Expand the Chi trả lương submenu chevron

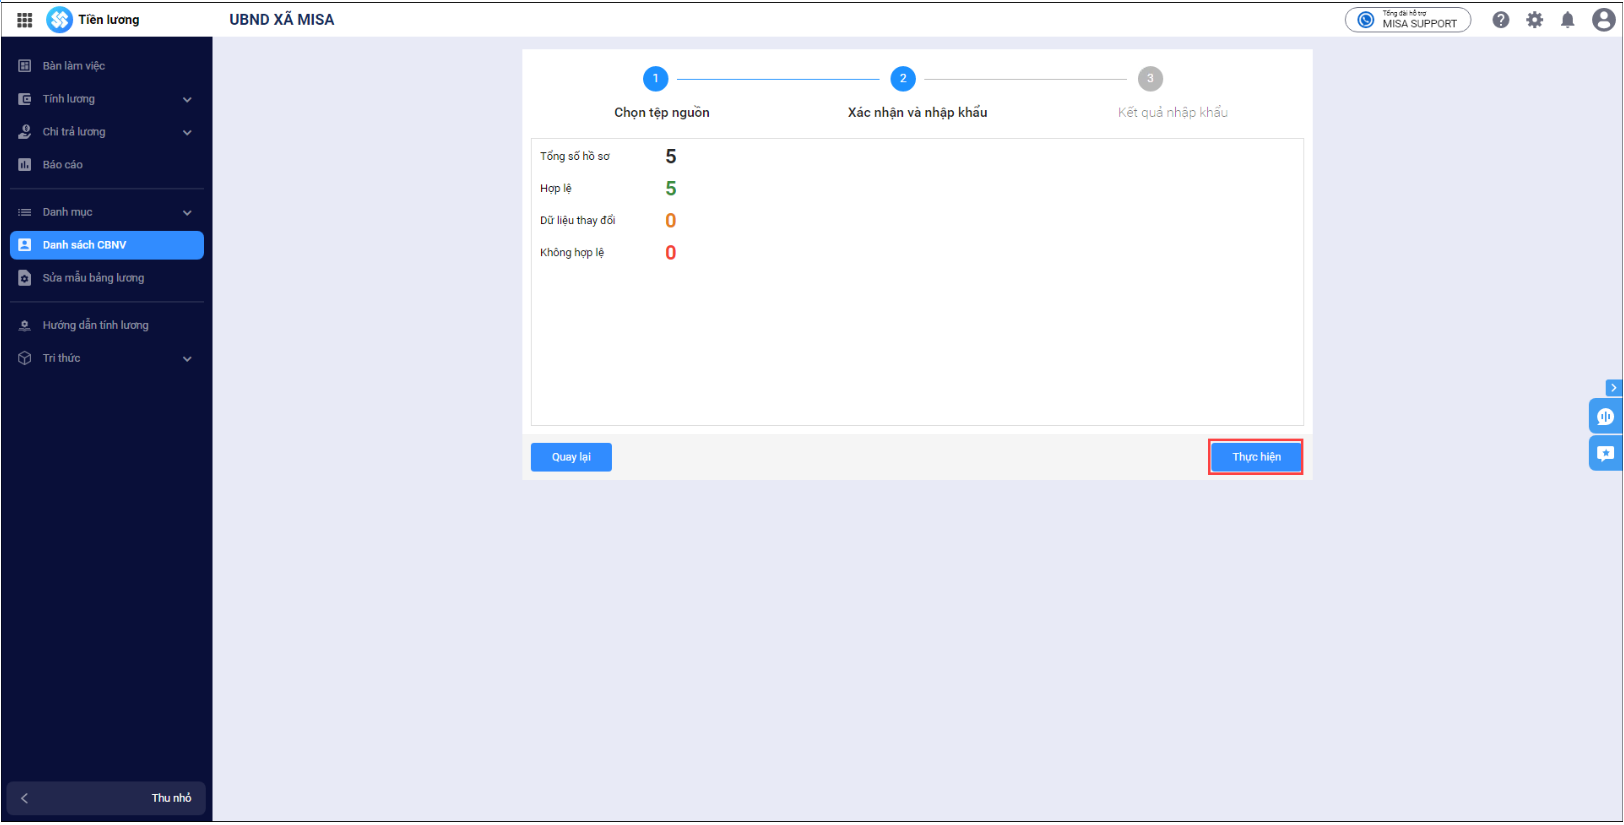pos(187,133)
